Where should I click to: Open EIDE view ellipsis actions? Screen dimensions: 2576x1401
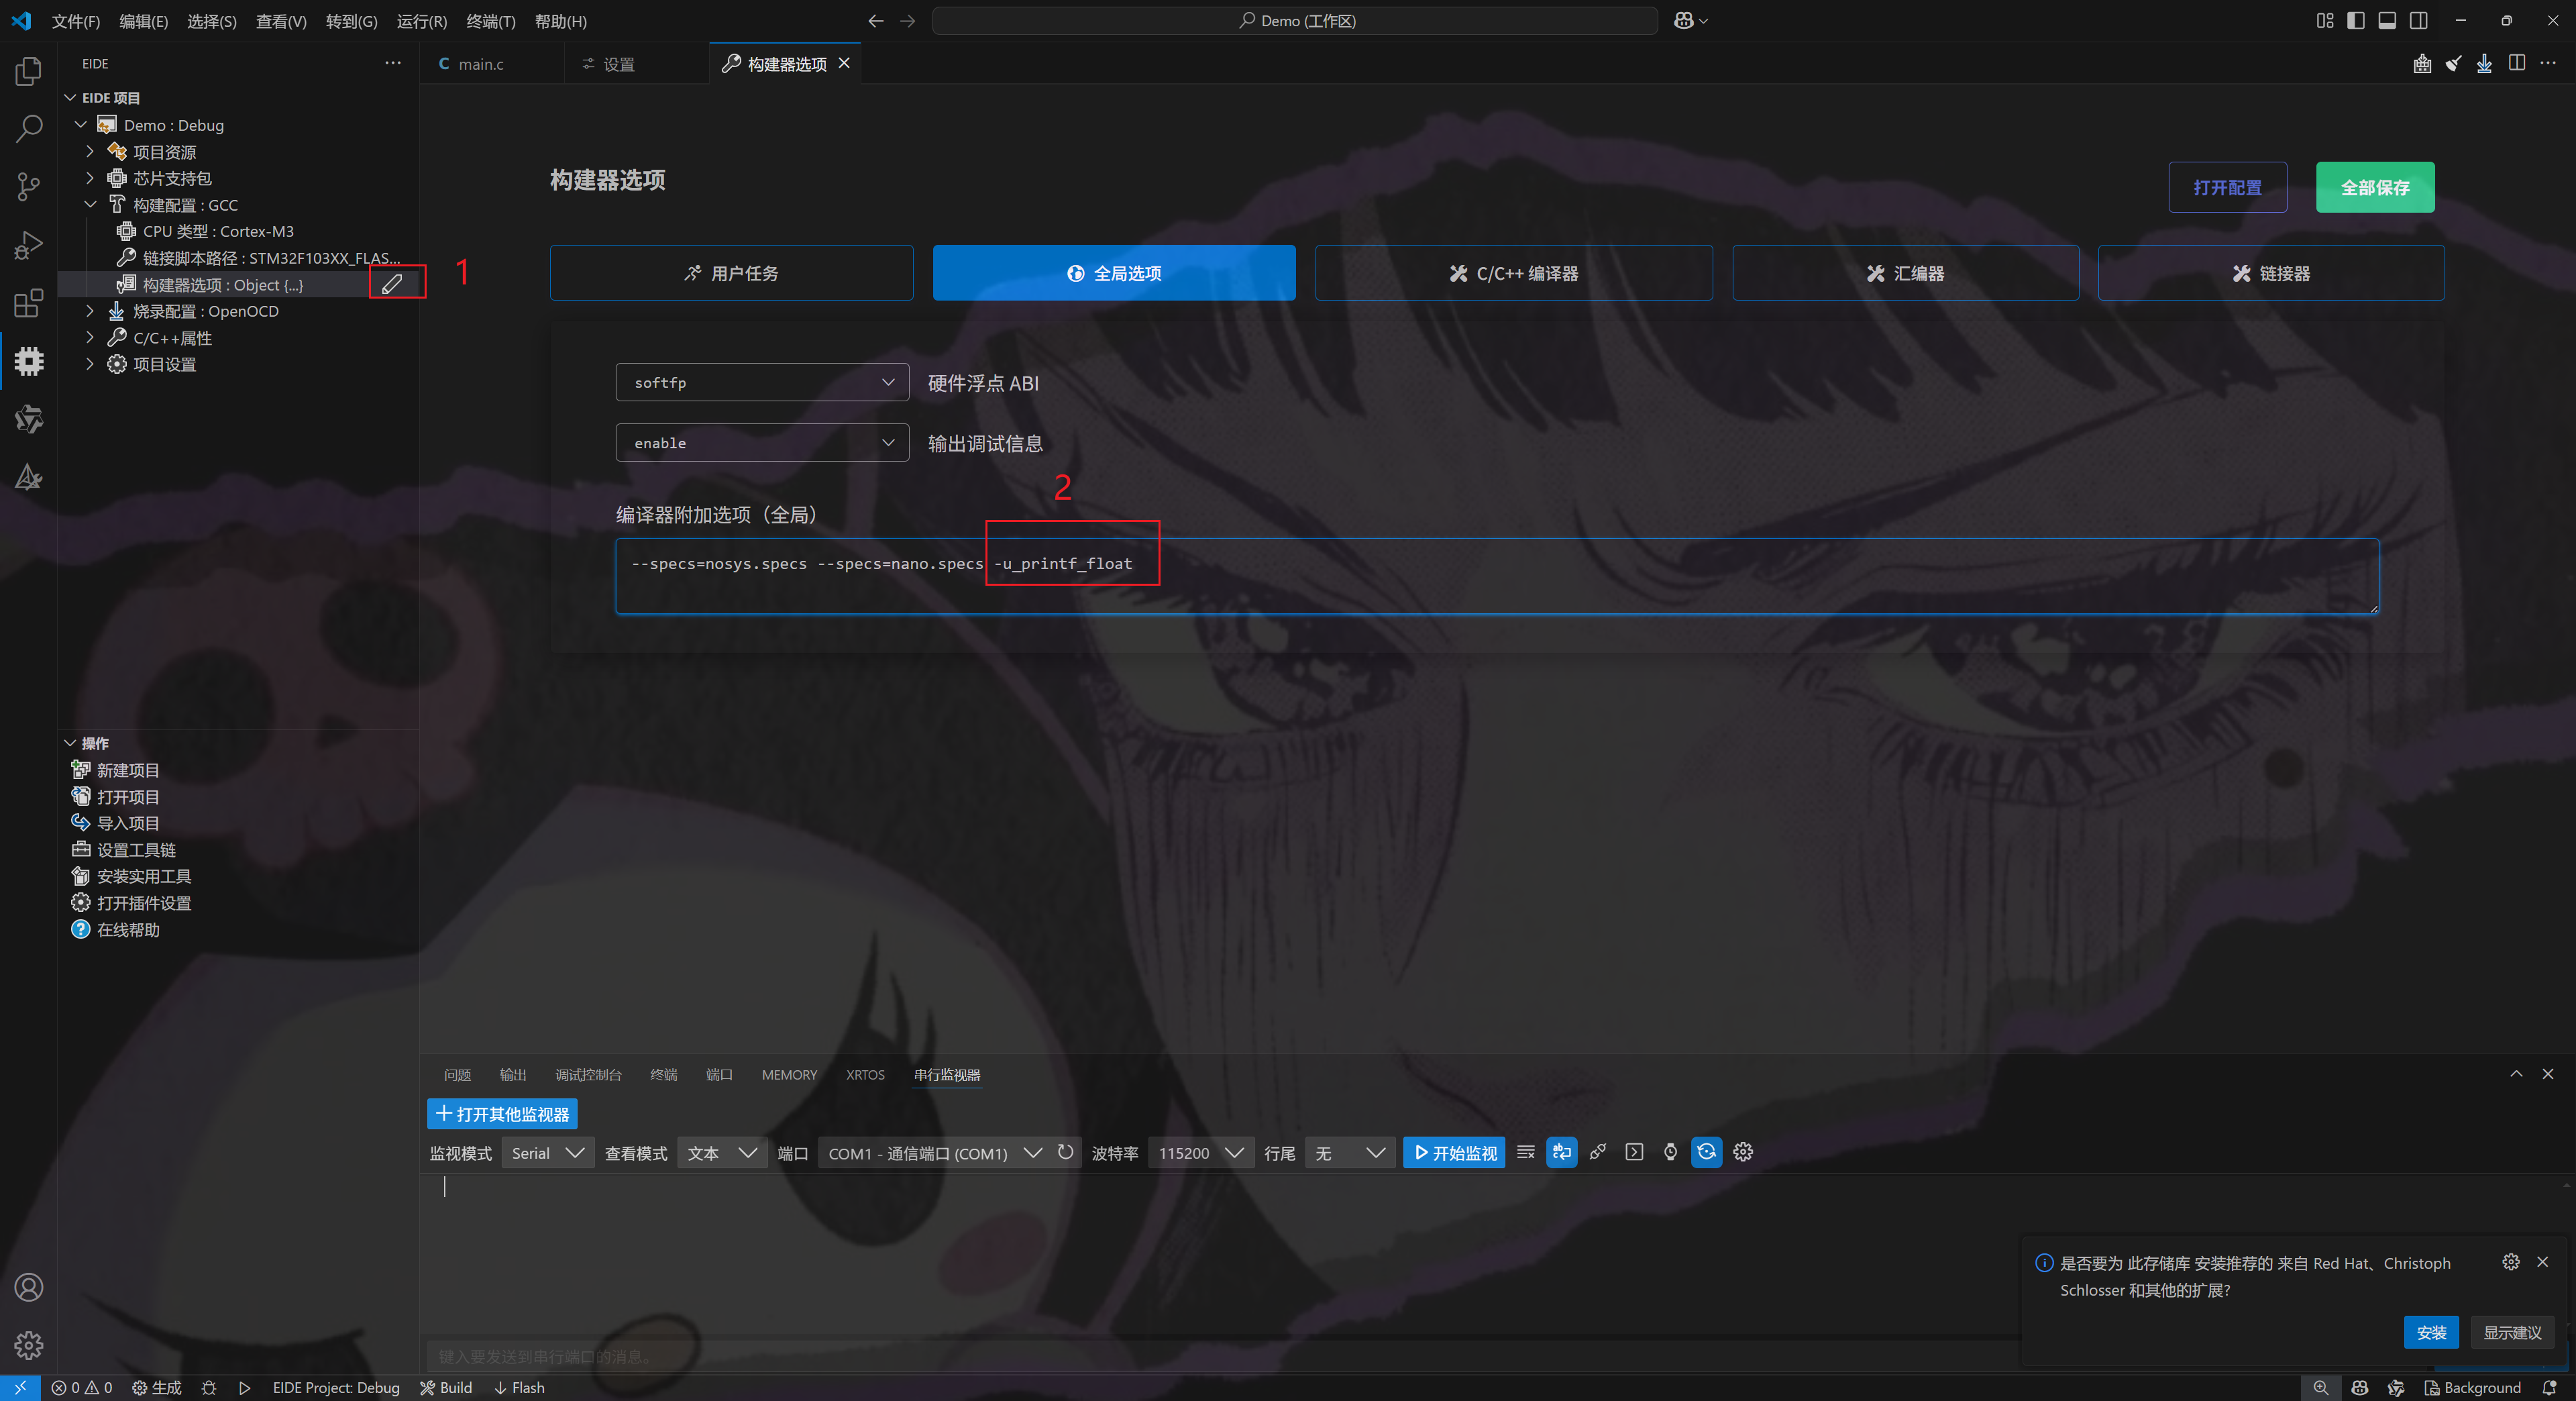[x=393, y=63]
